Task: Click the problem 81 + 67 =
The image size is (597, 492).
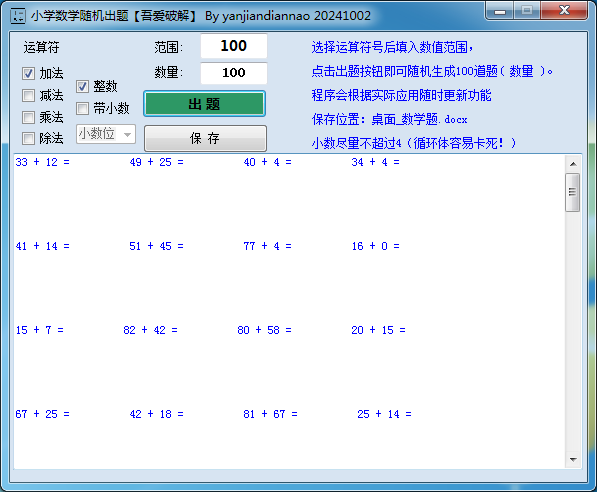Action: click(x=270, y=414)
